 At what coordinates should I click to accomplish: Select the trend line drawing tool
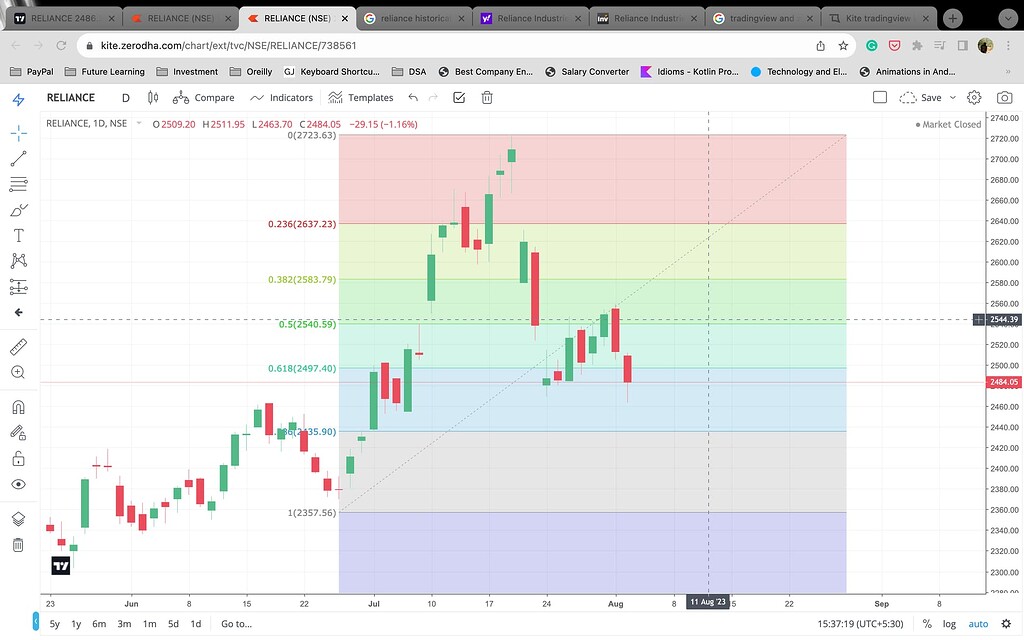[18, 158]
